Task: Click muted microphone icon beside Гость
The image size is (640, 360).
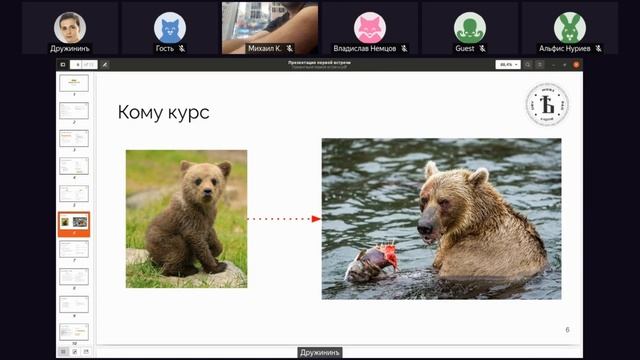Action: pos(182,49)
